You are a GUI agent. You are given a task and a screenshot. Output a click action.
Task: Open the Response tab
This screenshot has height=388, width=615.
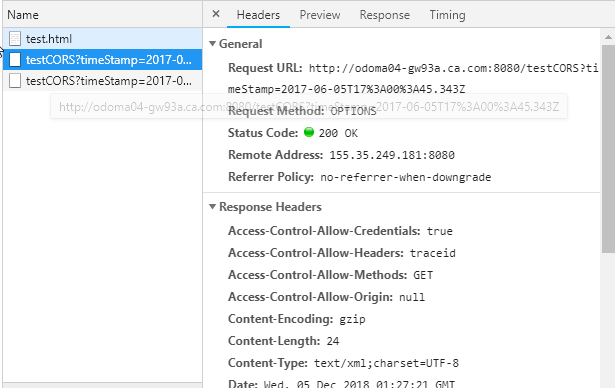384,15
